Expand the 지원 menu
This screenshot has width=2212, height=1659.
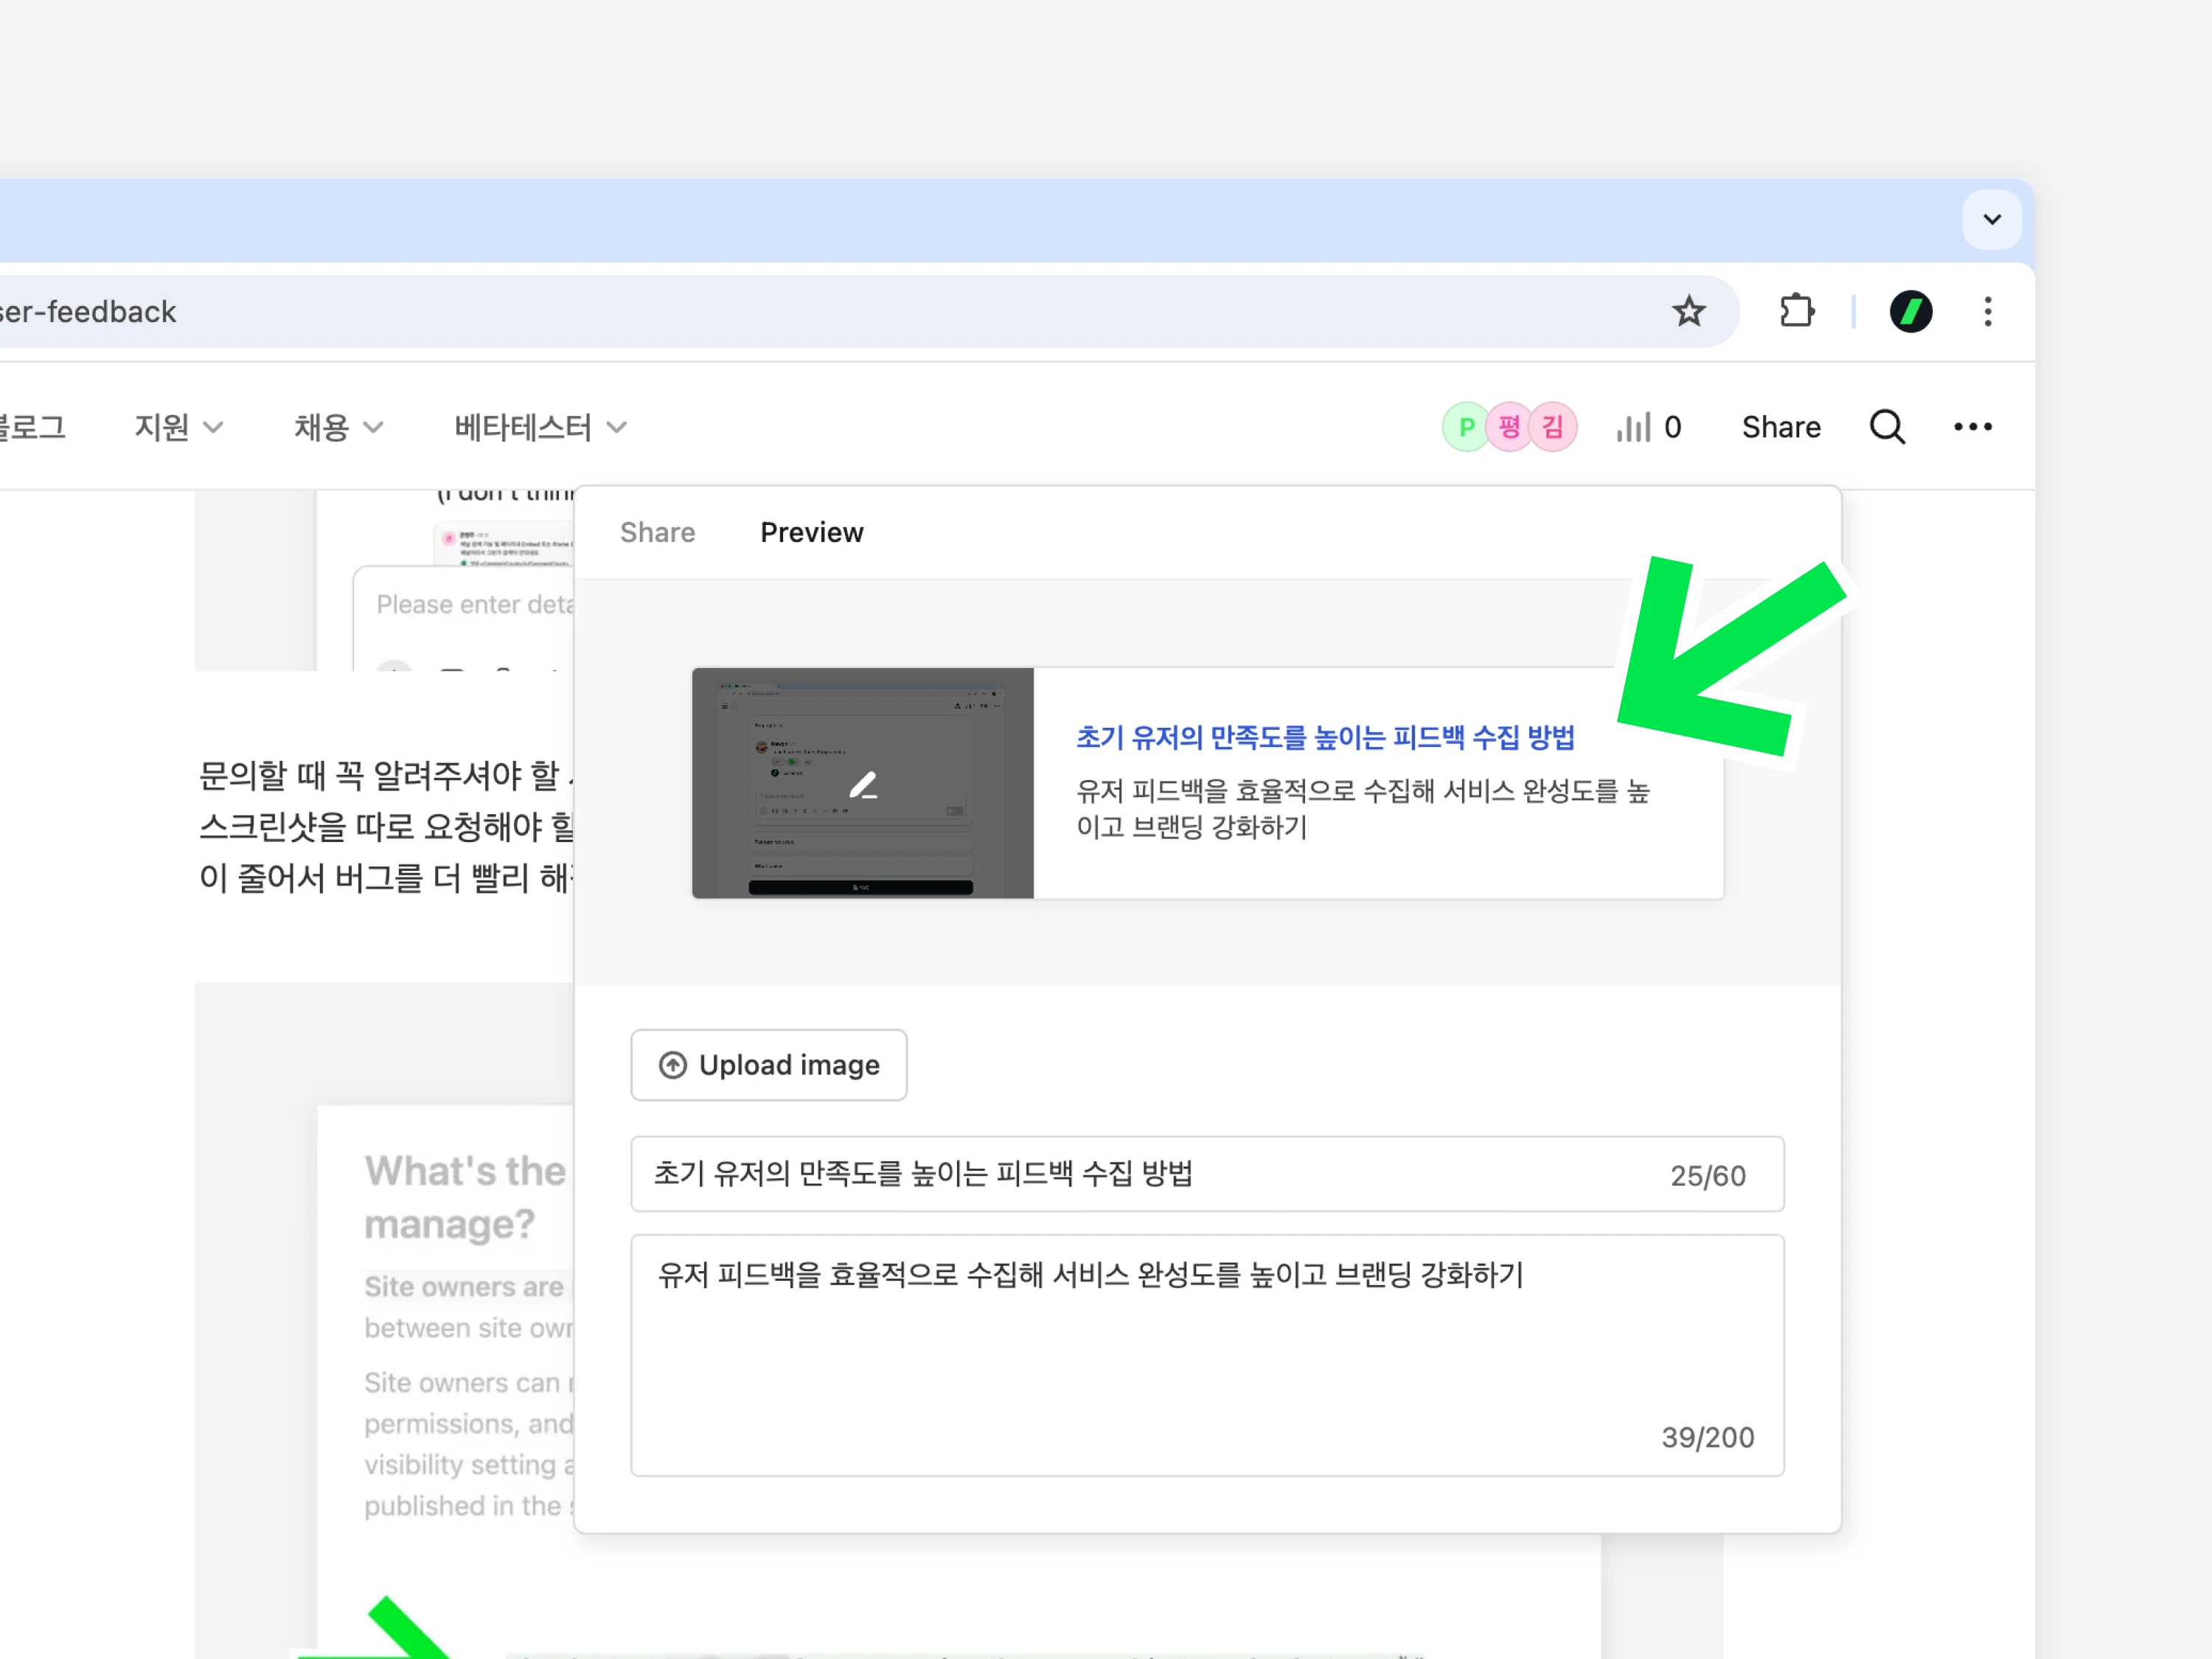179,428
